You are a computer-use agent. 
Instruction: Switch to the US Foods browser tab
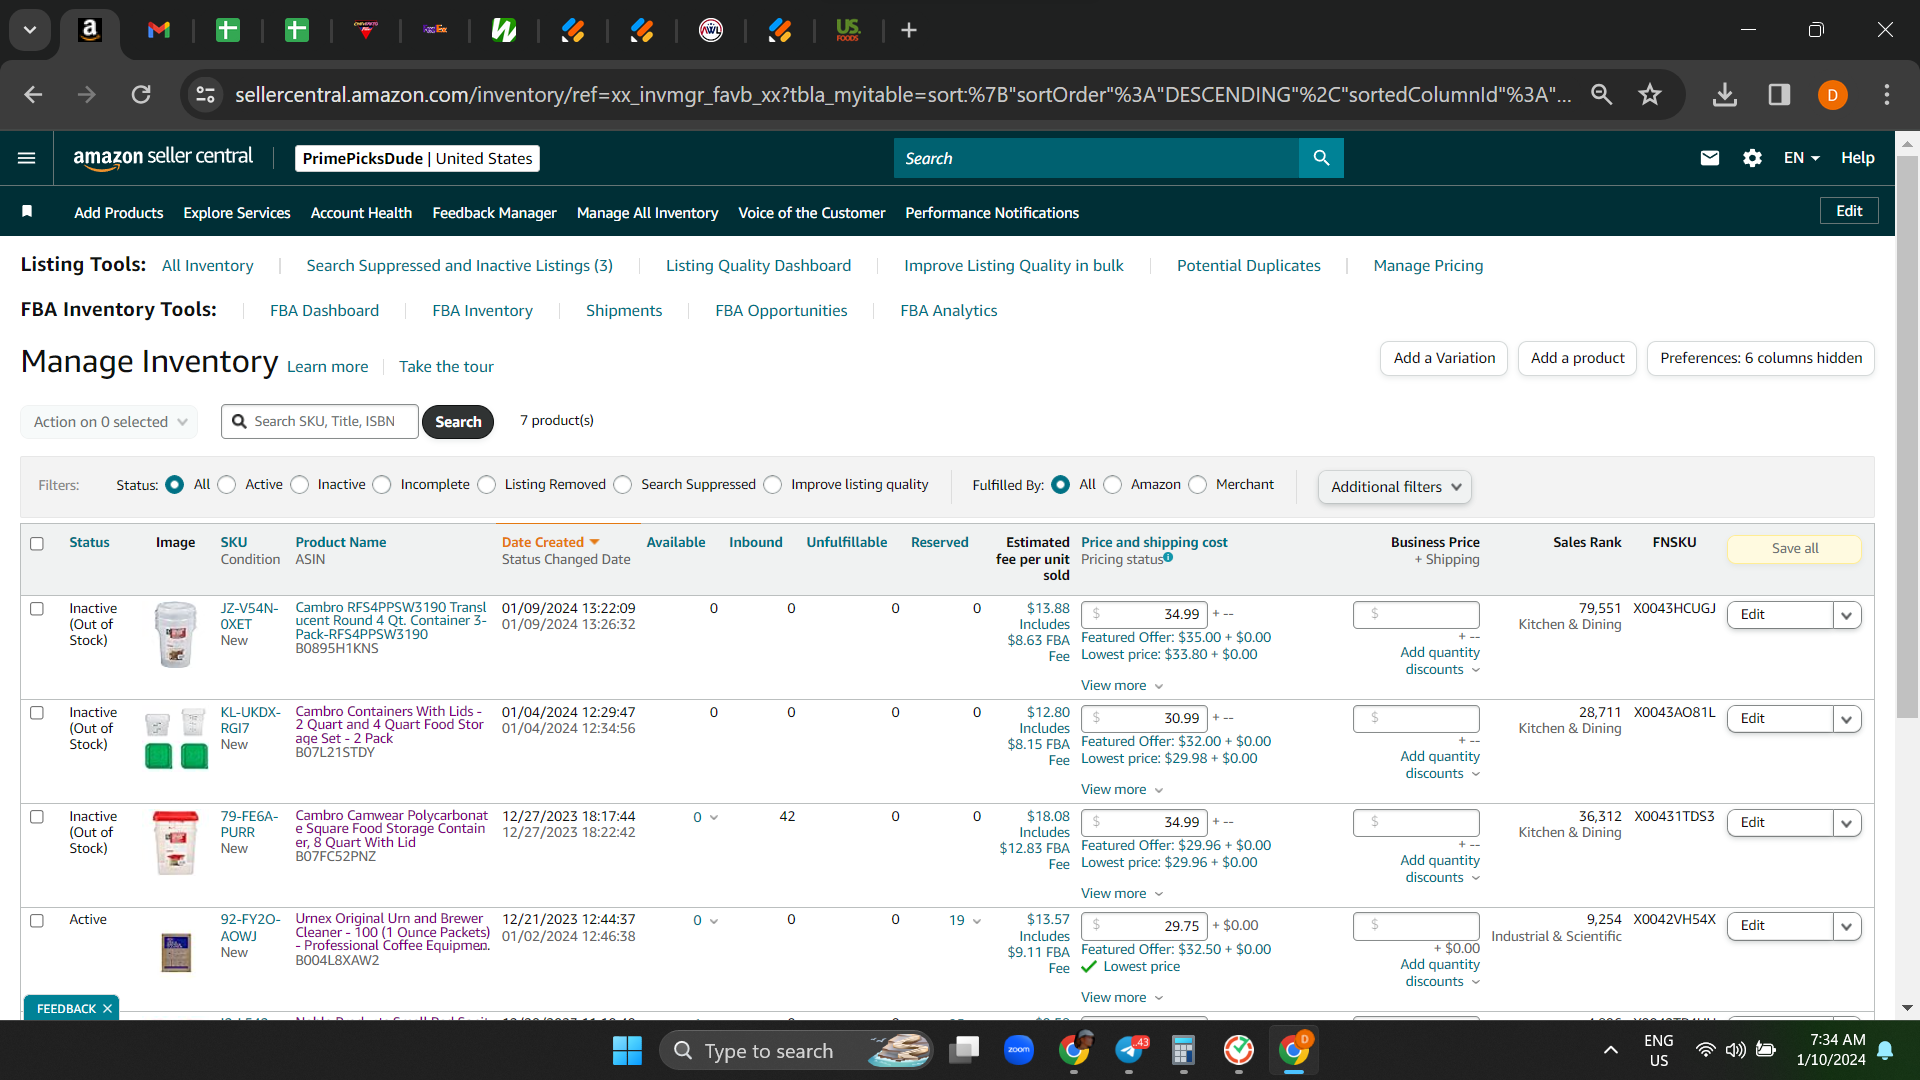[x=848, y=30]
